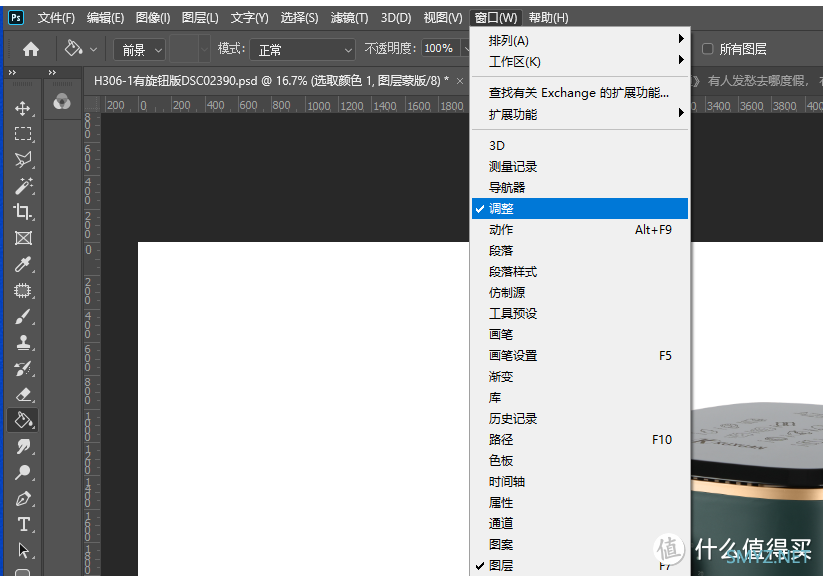This screenshot has width=823, height=576.
Task: Select the Pen tool
Action: (x=23, y=499)
